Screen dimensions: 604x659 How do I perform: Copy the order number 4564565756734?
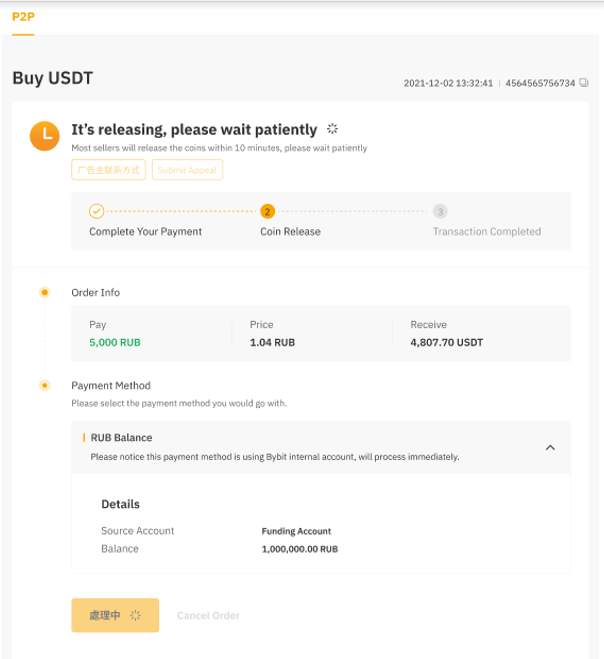584,83
